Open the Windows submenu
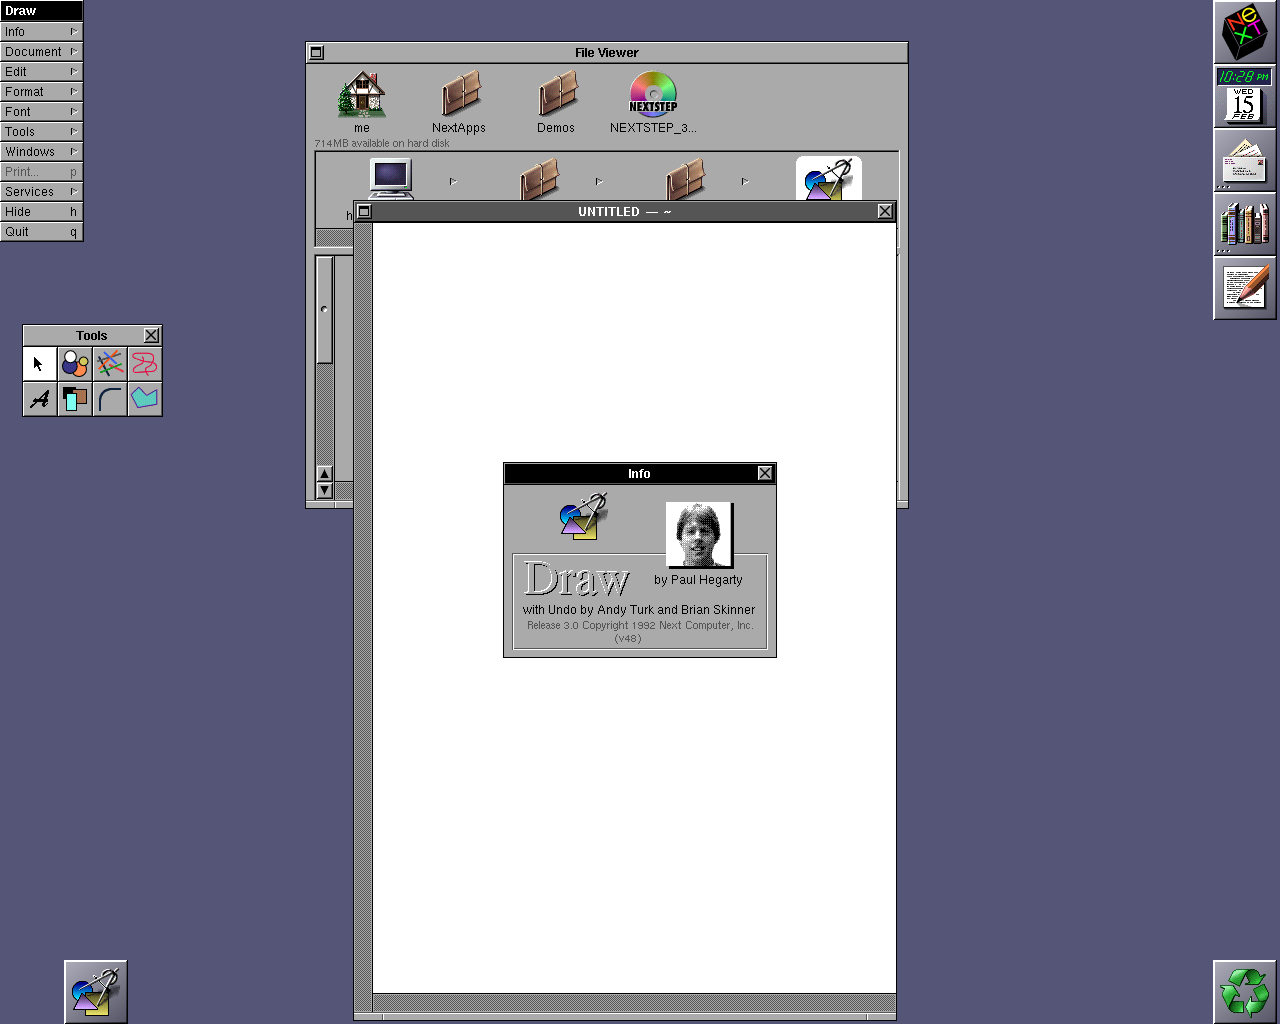This screenshot has width=1280, height=1024. 41,152
